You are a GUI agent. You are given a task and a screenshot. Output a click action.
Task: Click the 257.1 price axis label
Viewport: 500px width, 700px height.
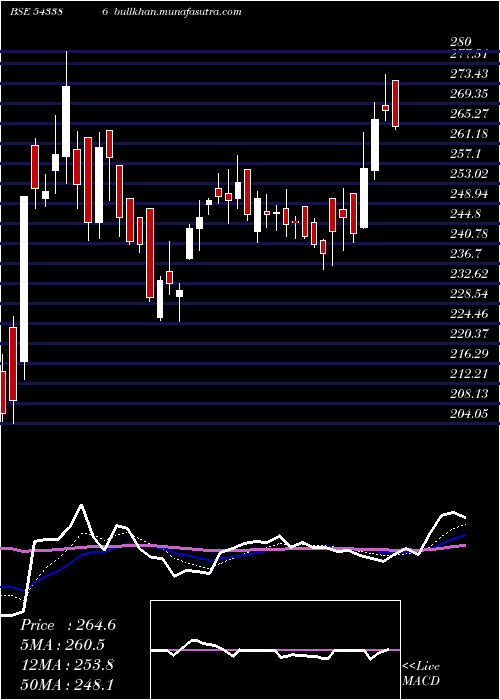coord(466,154)
